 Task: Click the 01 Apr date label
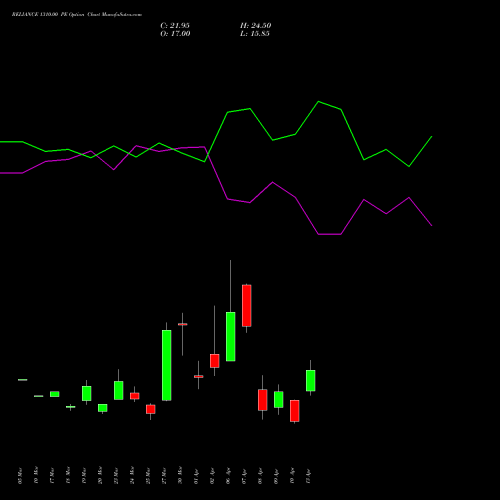coord(196,476)
